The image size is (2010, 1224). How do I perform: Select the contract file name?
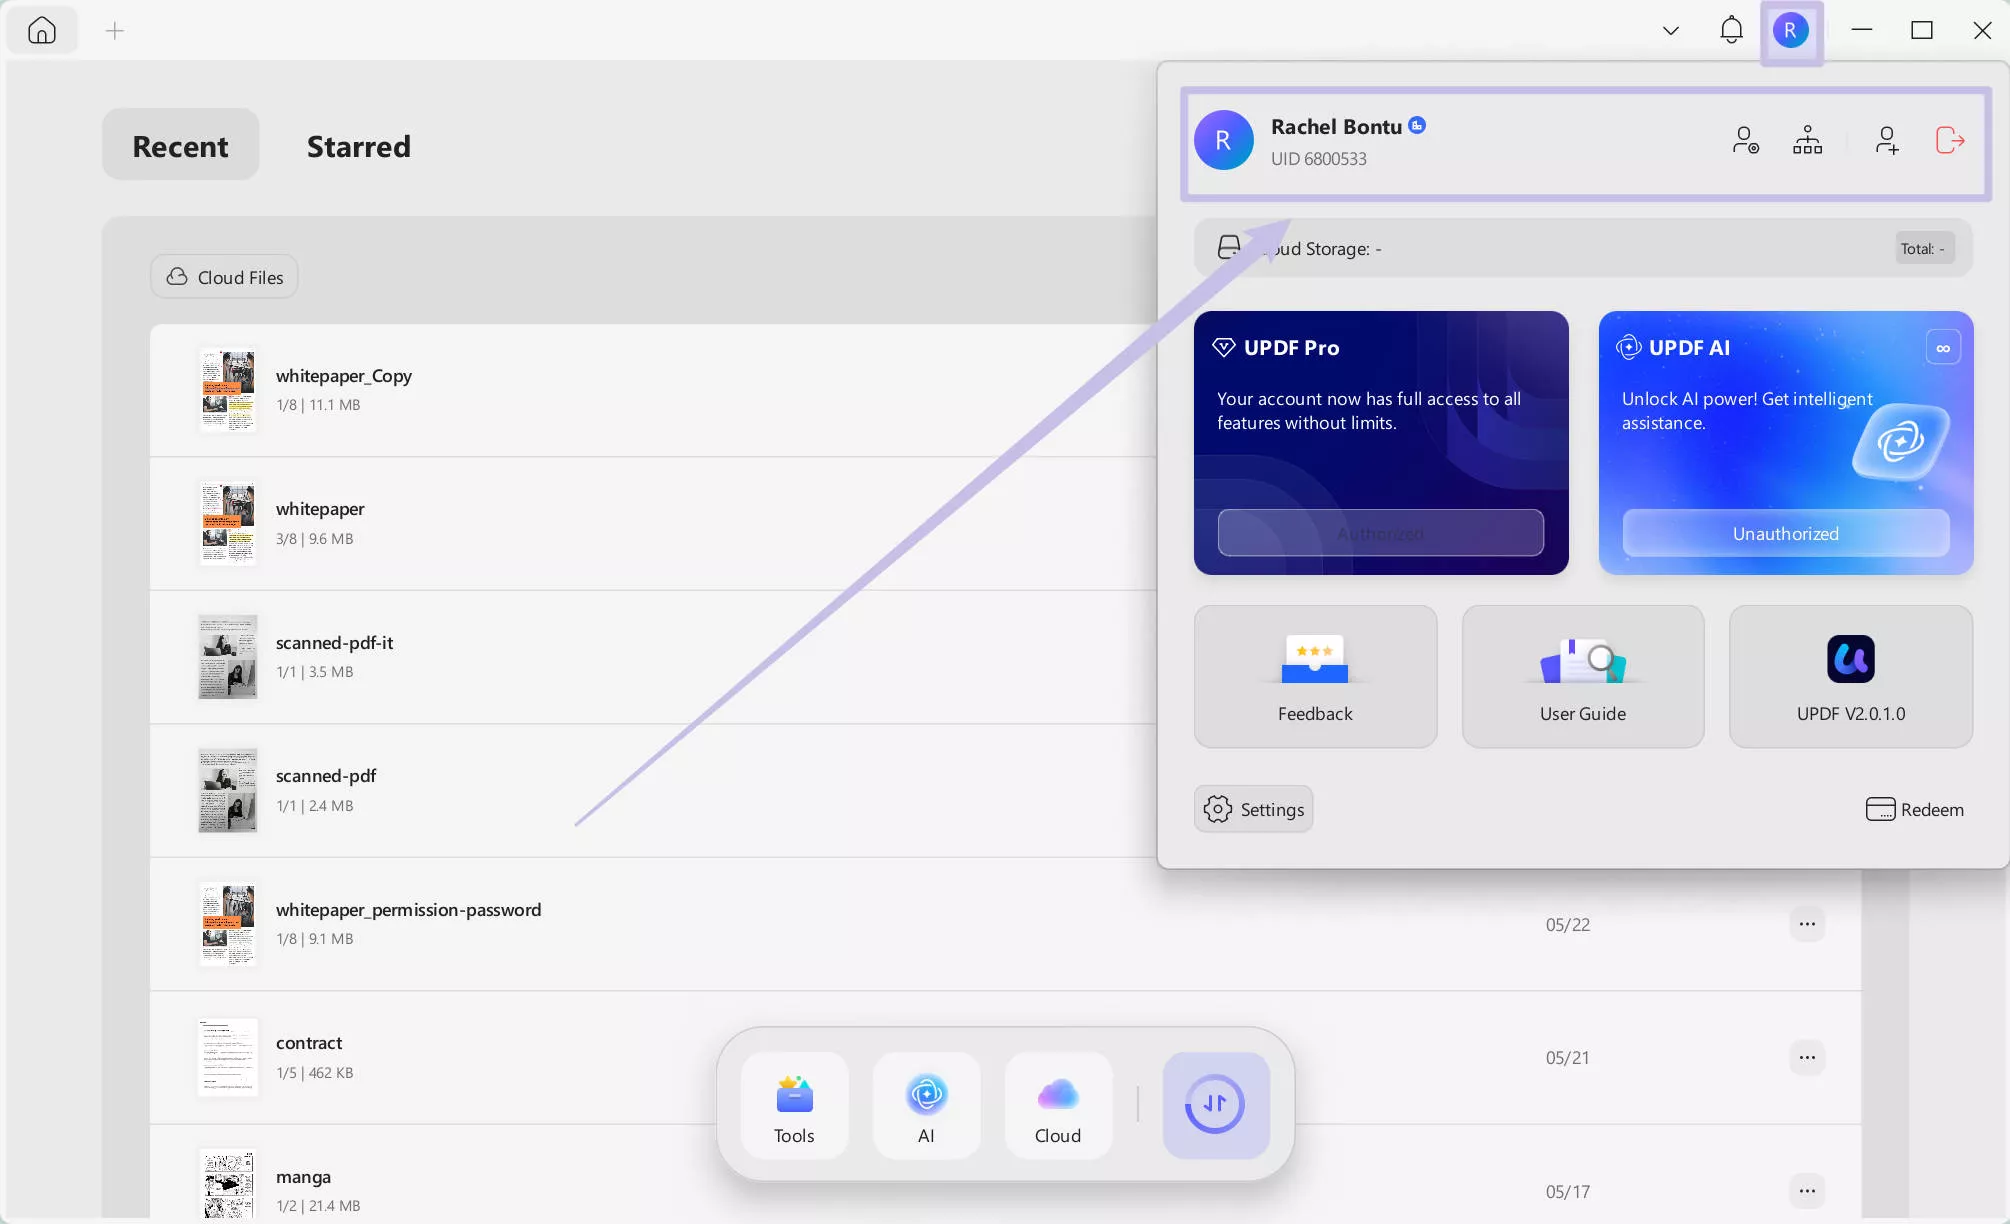309,1043
